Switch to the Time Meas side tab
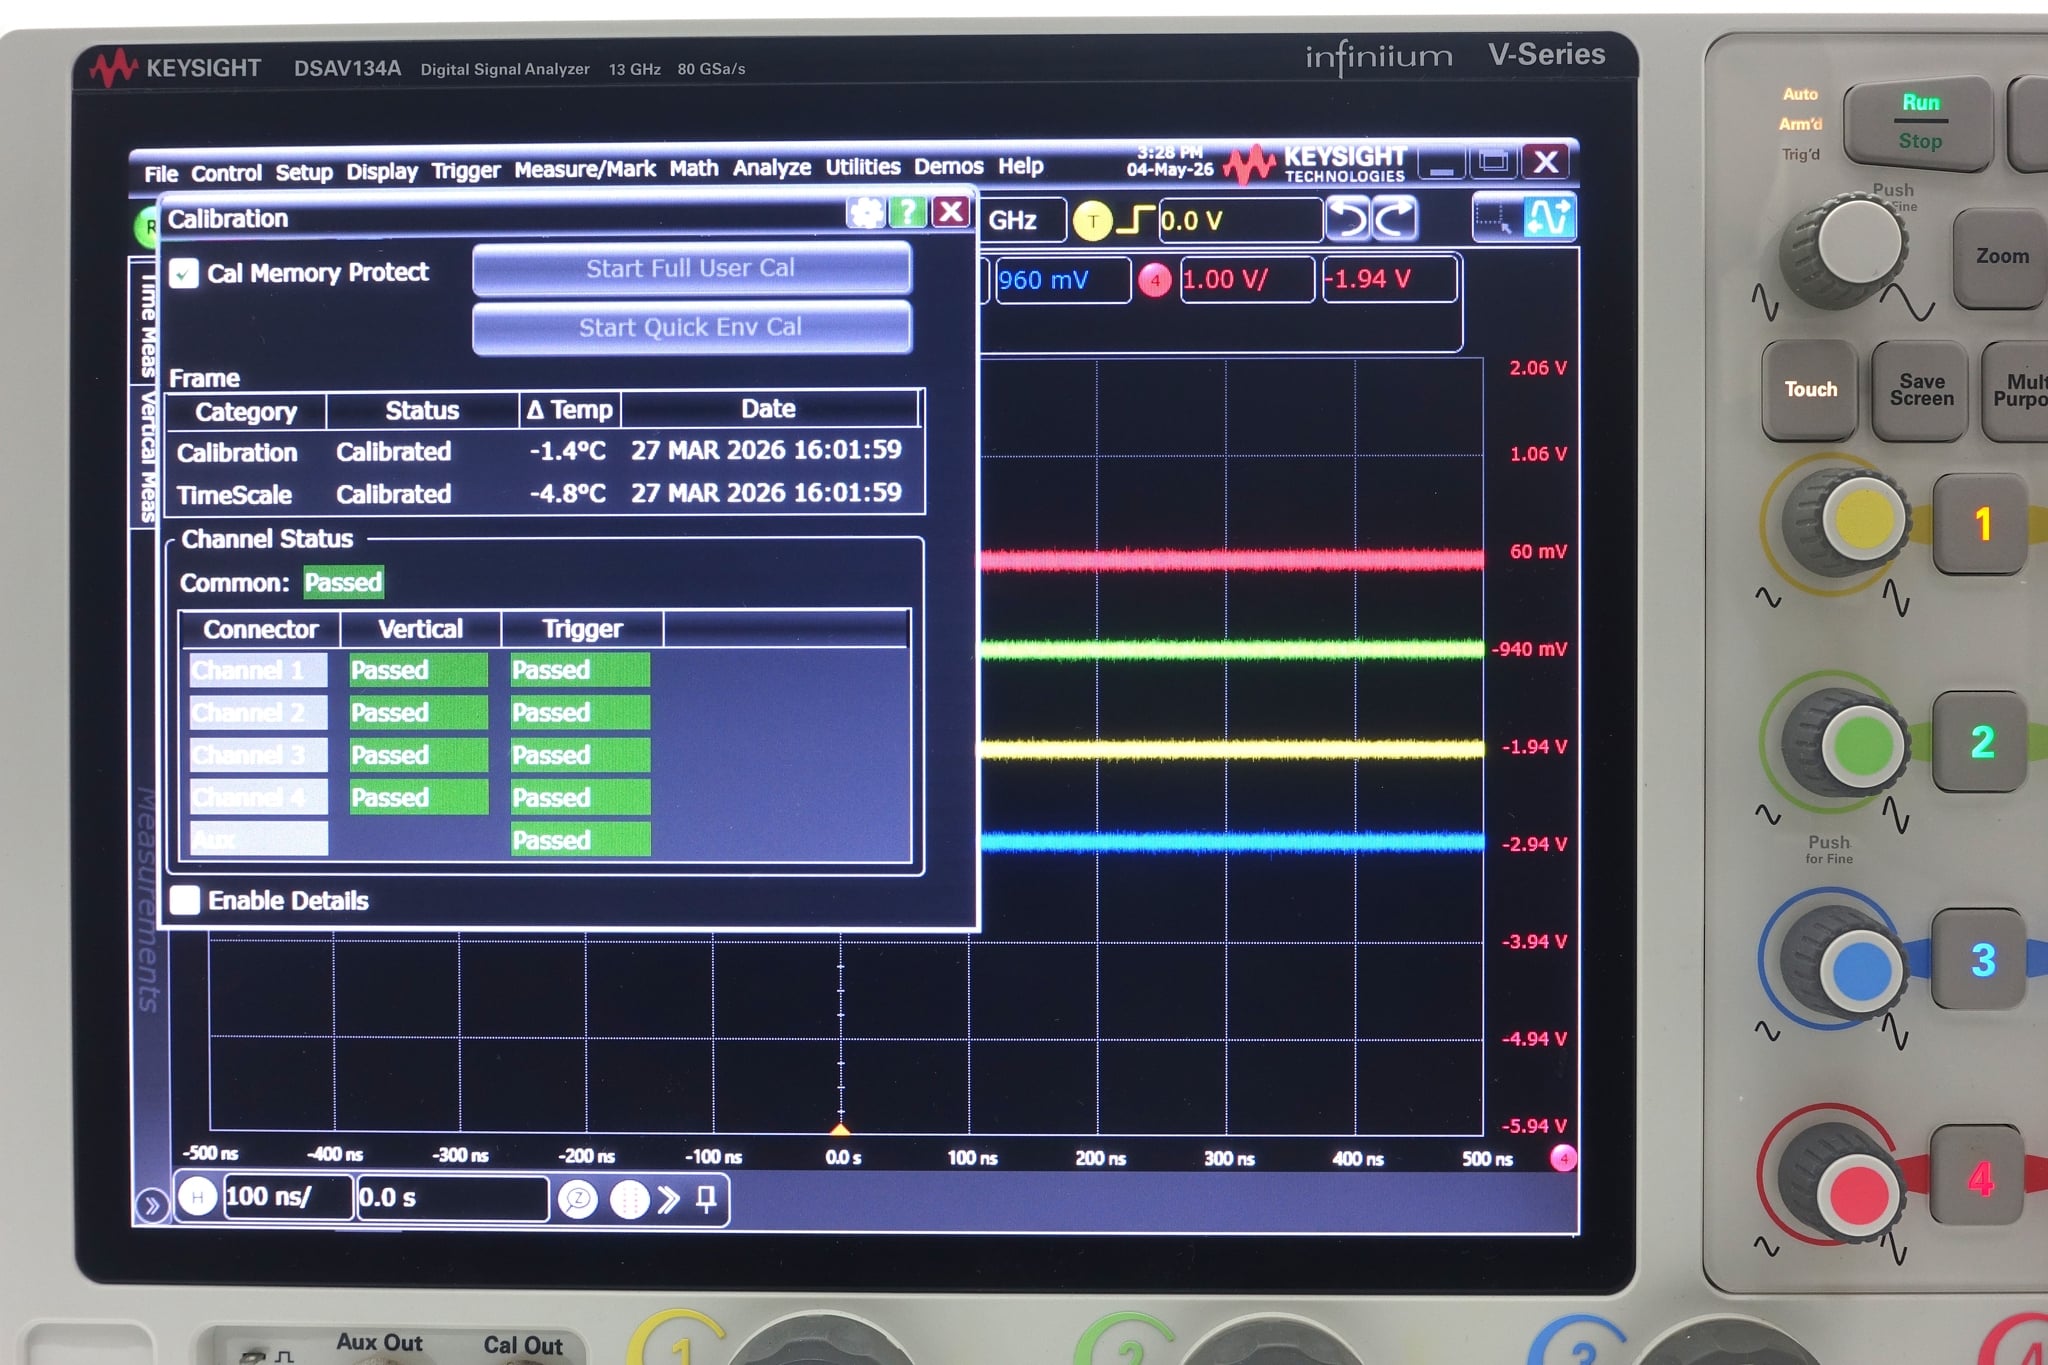The image size is (2048, 1365). pos(146,323)
